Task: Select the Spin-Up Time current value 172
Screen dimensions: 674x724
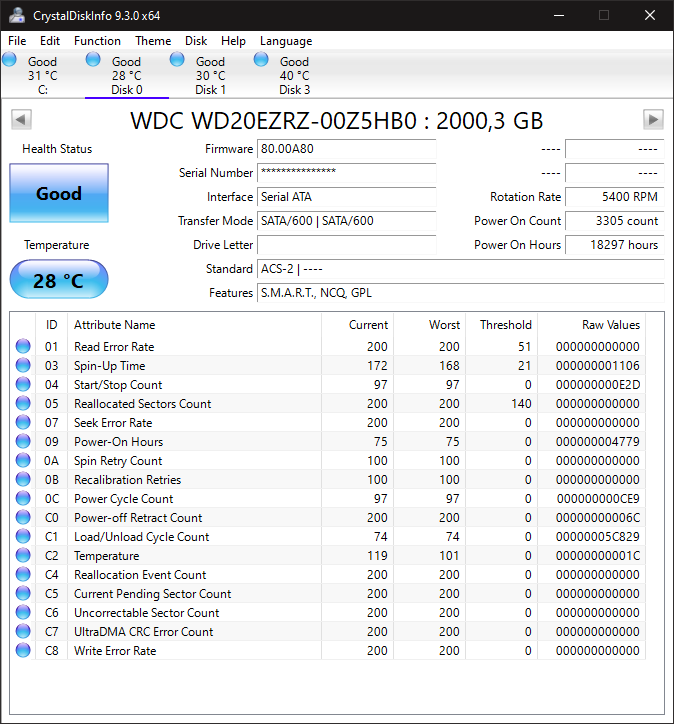Action: click(377, 366)
